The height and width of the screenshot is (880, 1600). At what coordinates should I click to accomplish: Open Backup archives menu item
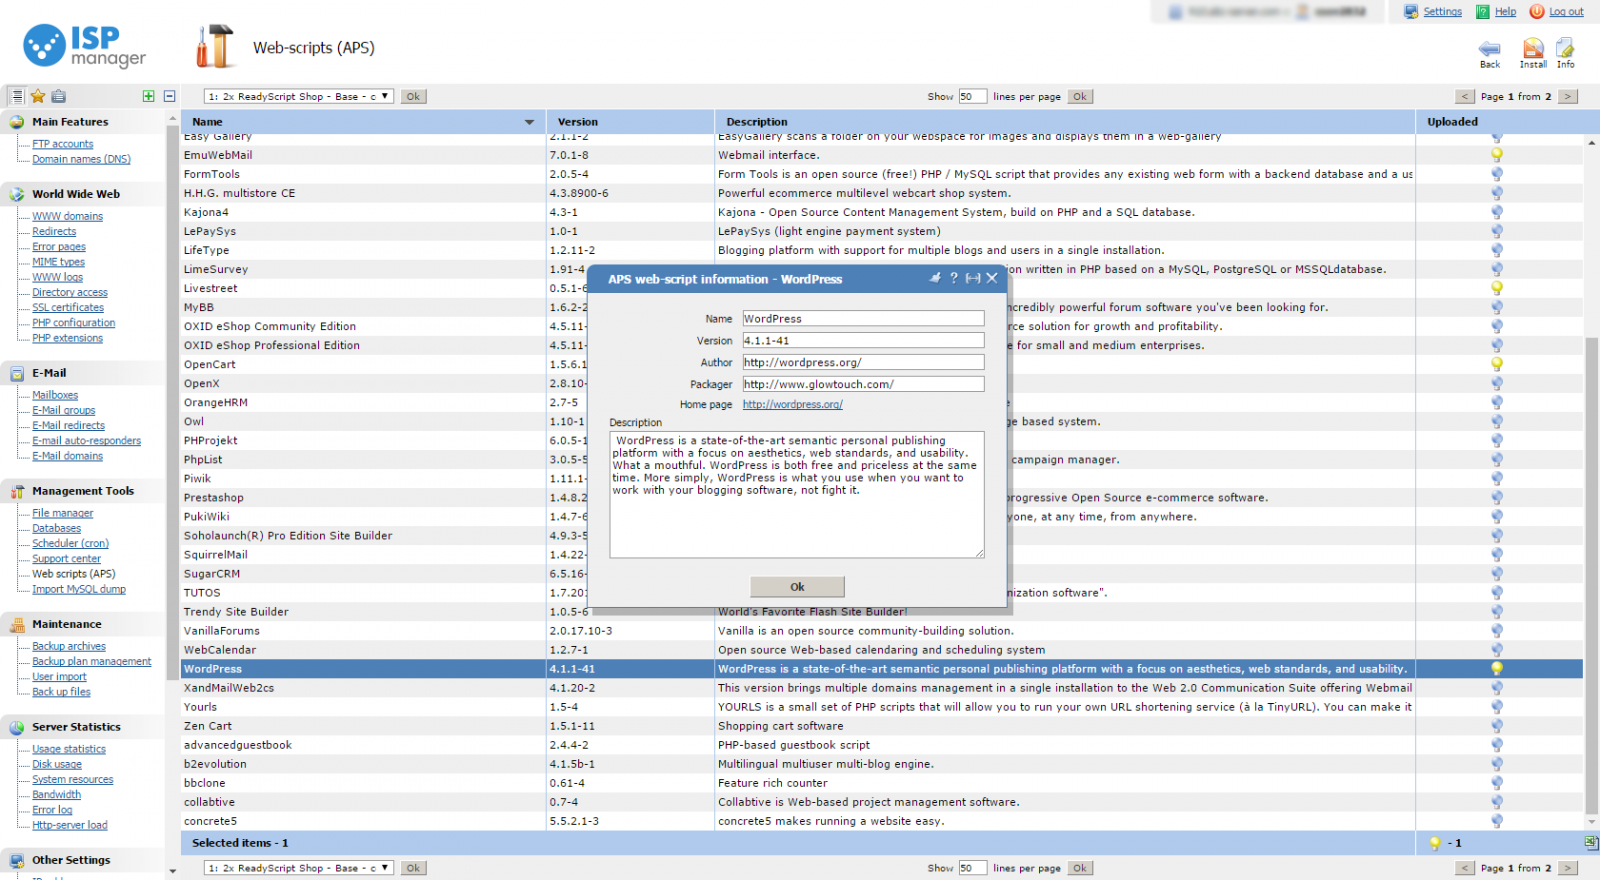(68, 646)
